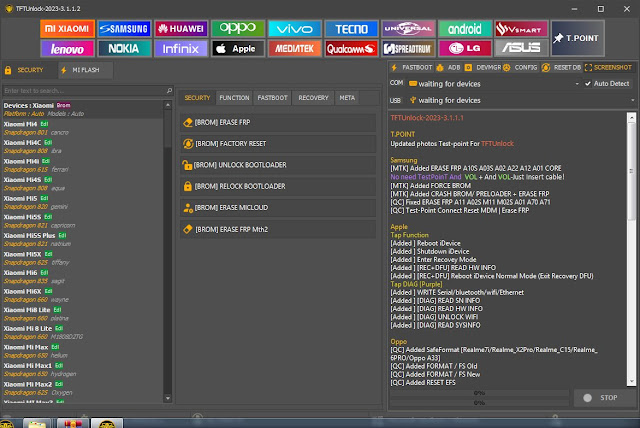Screen dimensions: 640x428
Task: Click RESET DB
Action: point(562,67)
